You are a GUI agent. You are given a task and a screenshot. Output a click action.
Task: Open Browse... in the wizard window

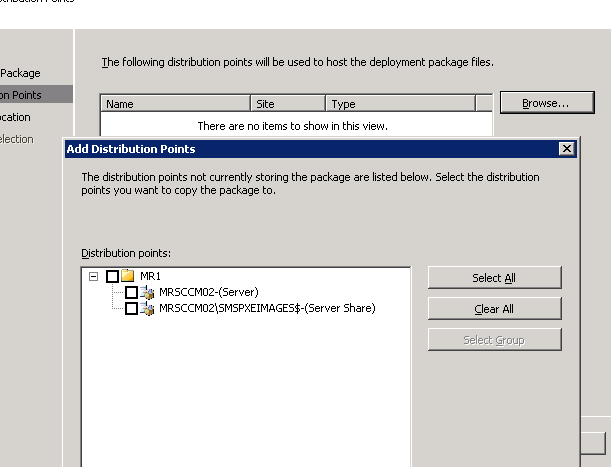[x=547, y=103]
